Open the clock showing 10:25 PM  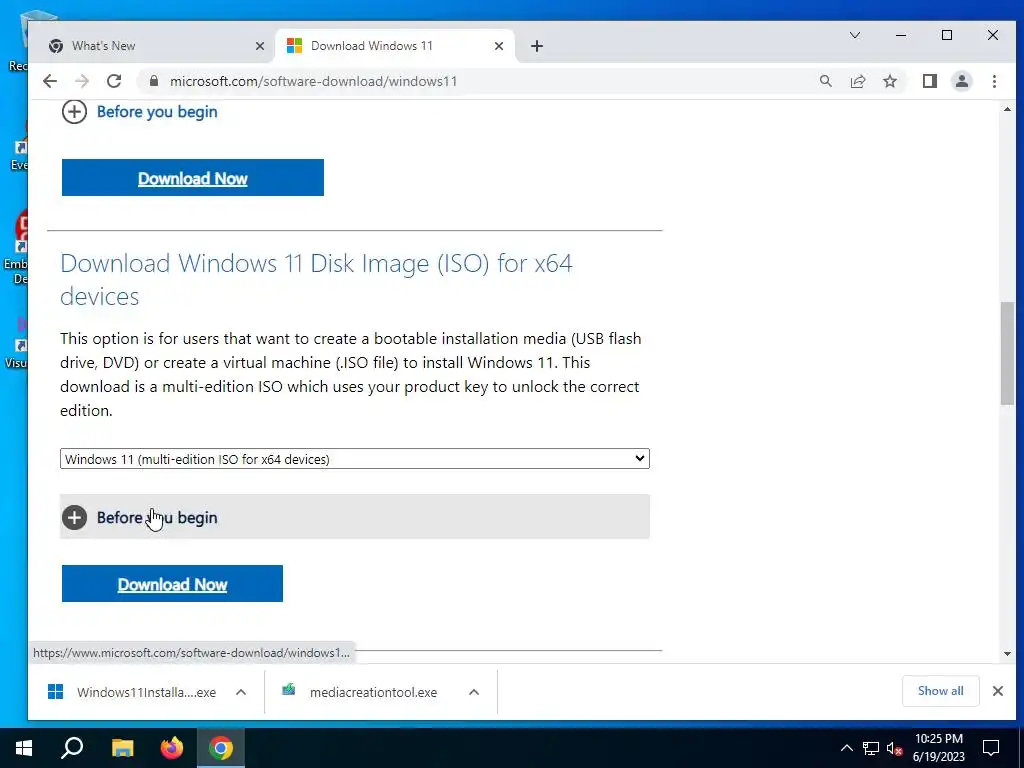[938, 748]
